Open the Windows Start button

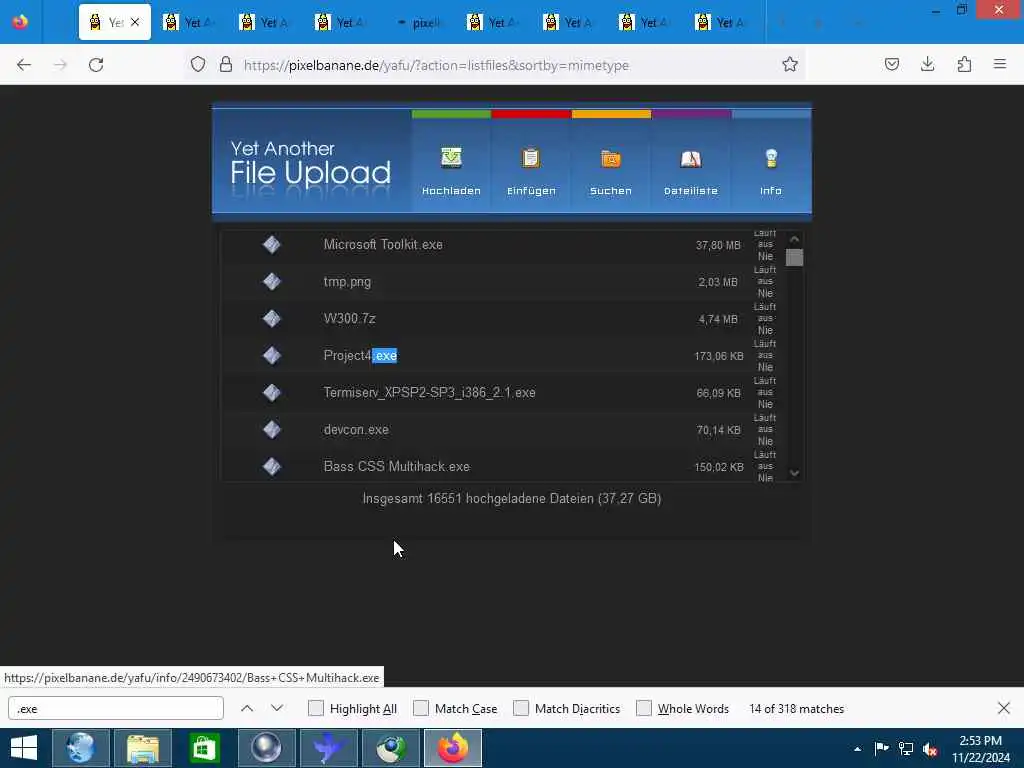pos(24,748)
